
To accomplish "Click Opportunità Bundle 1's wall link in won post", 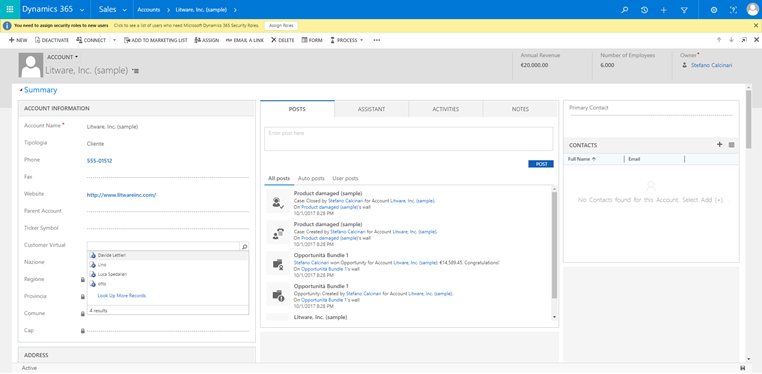I will 330,269.
